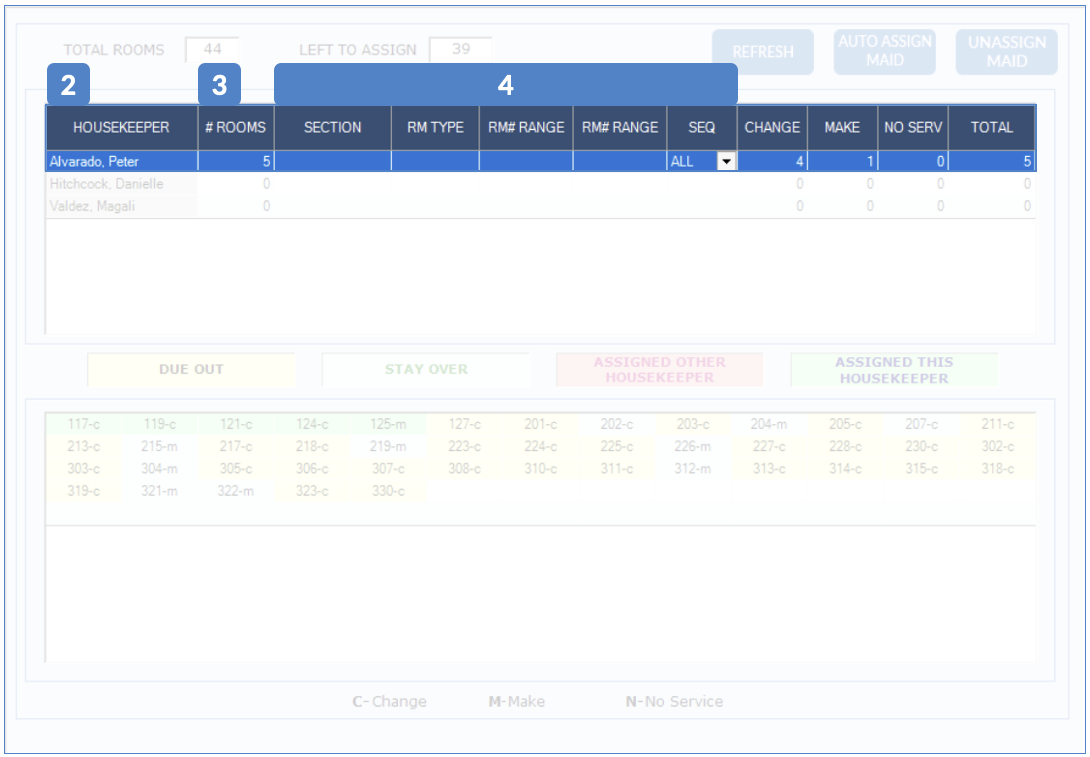This screenshot has height=757, width=1090.
Task: Click the Unassign Maid button
Action: click(x=1006, y=52)
